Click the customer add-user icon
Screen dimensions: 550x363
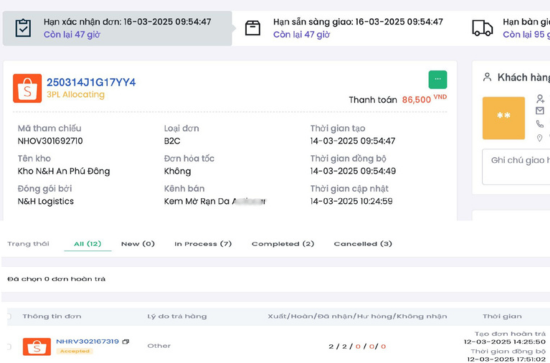(x=540, y=99)
